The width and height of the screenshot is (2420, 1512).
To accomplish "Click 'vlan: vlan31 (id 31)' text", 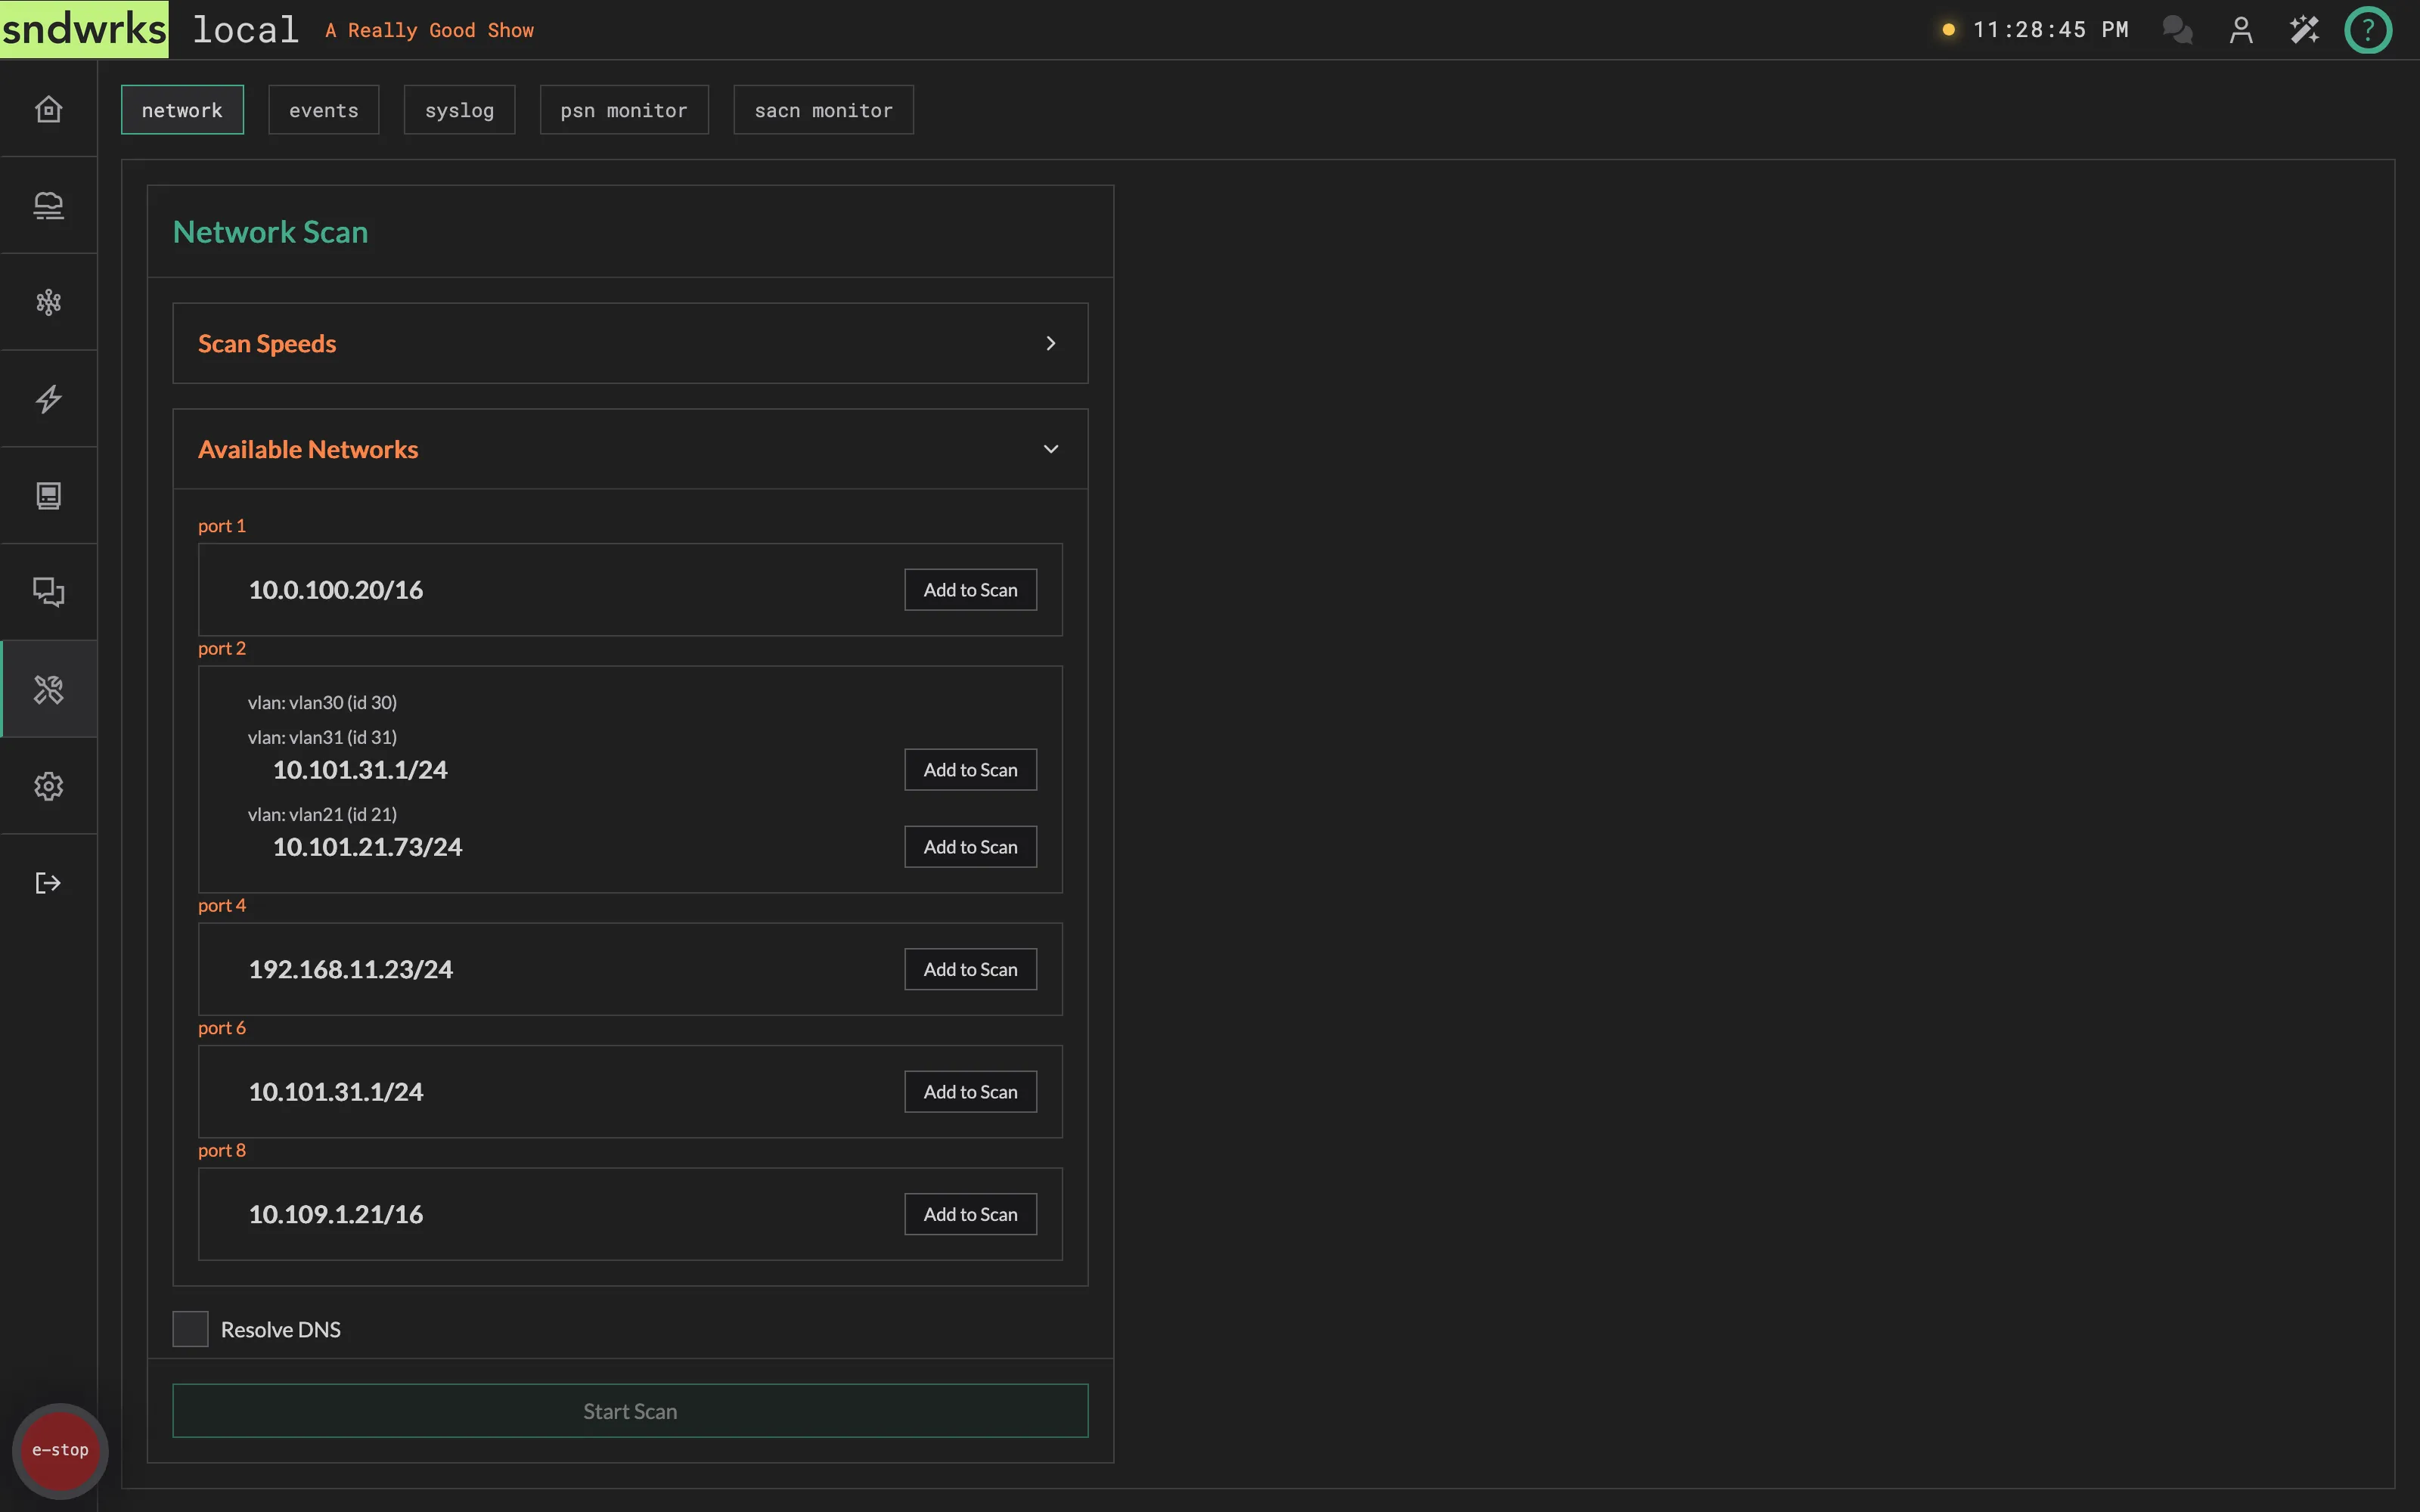I will pos(322,737).
